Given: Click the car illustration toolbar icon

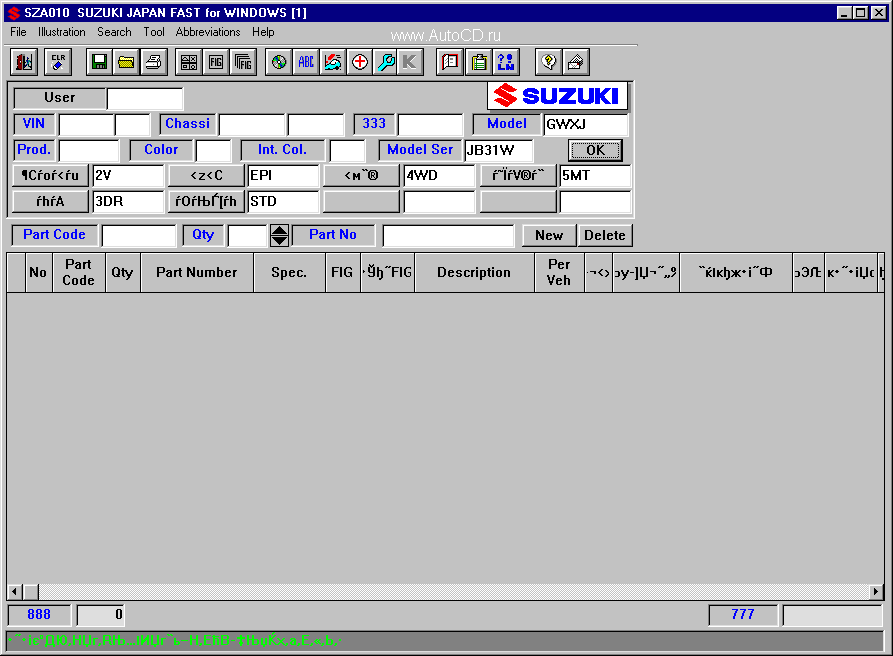Looking at the screenshot, I should point(333,62).
